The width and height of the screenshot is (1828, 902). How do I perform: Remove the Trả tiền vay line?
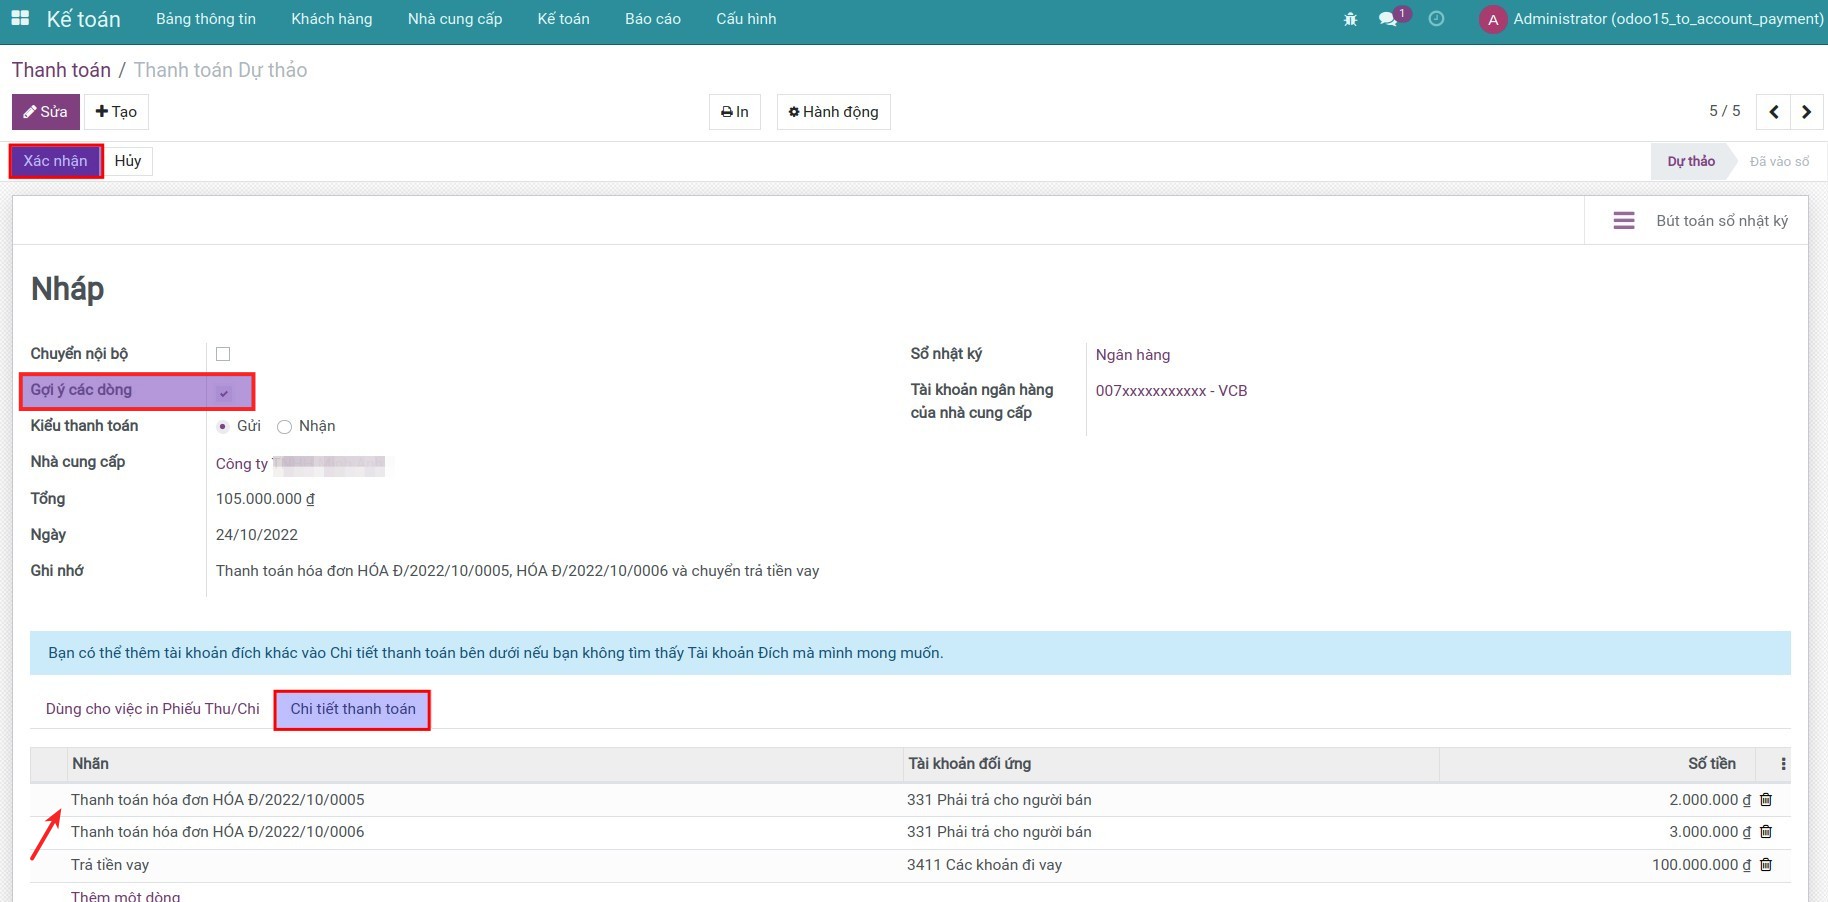pyautogui.click(x=1766, y=865)
